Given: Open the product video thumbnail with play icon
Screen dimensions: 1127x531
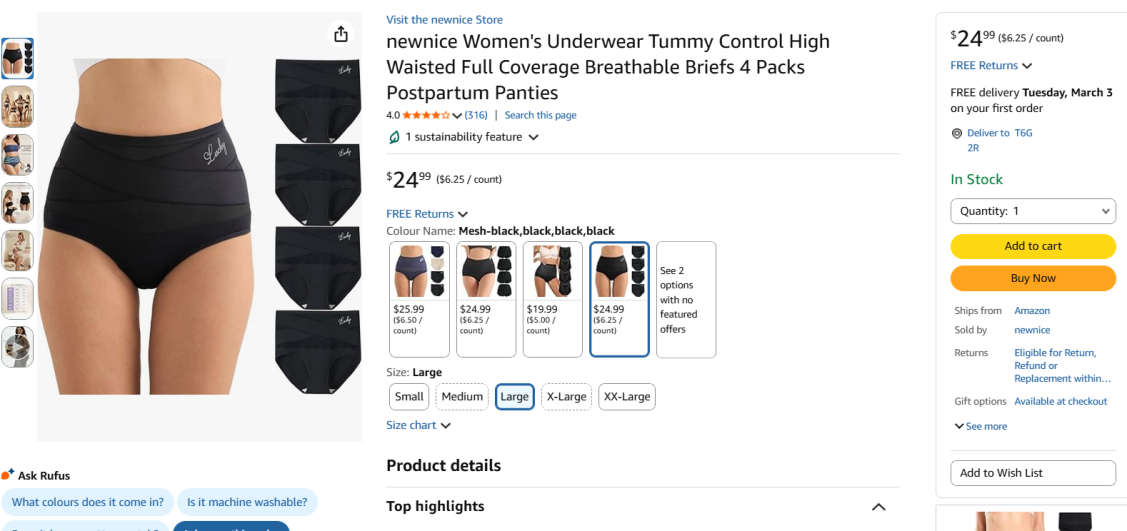Looking at the screenshot, I should [x=17, y=347].
